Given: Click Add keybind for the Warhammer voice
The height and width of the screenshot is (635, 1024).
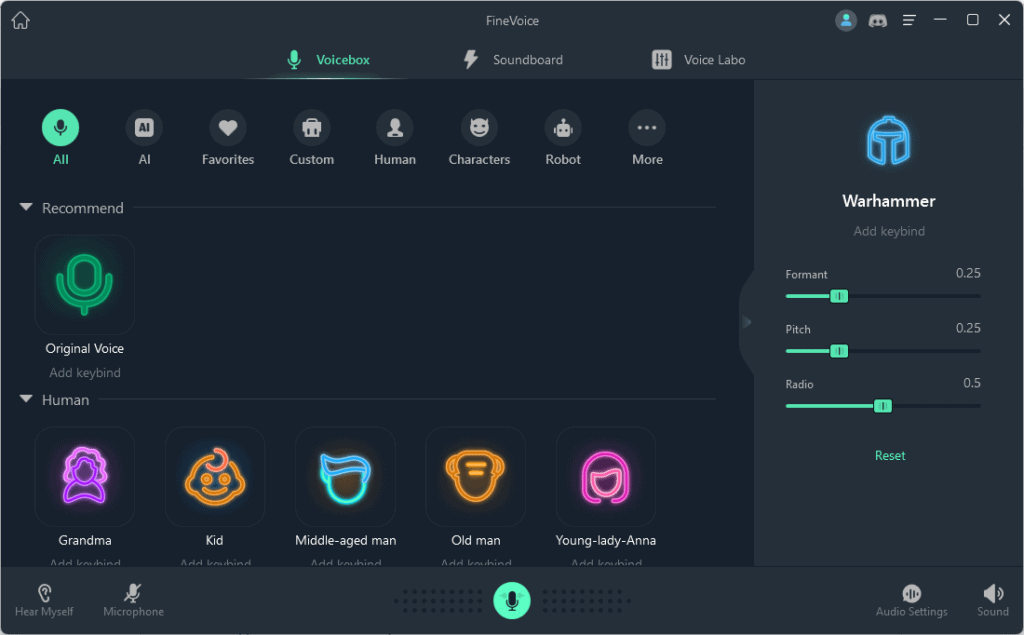Looking at the screenshot, I should click(889, 230).
